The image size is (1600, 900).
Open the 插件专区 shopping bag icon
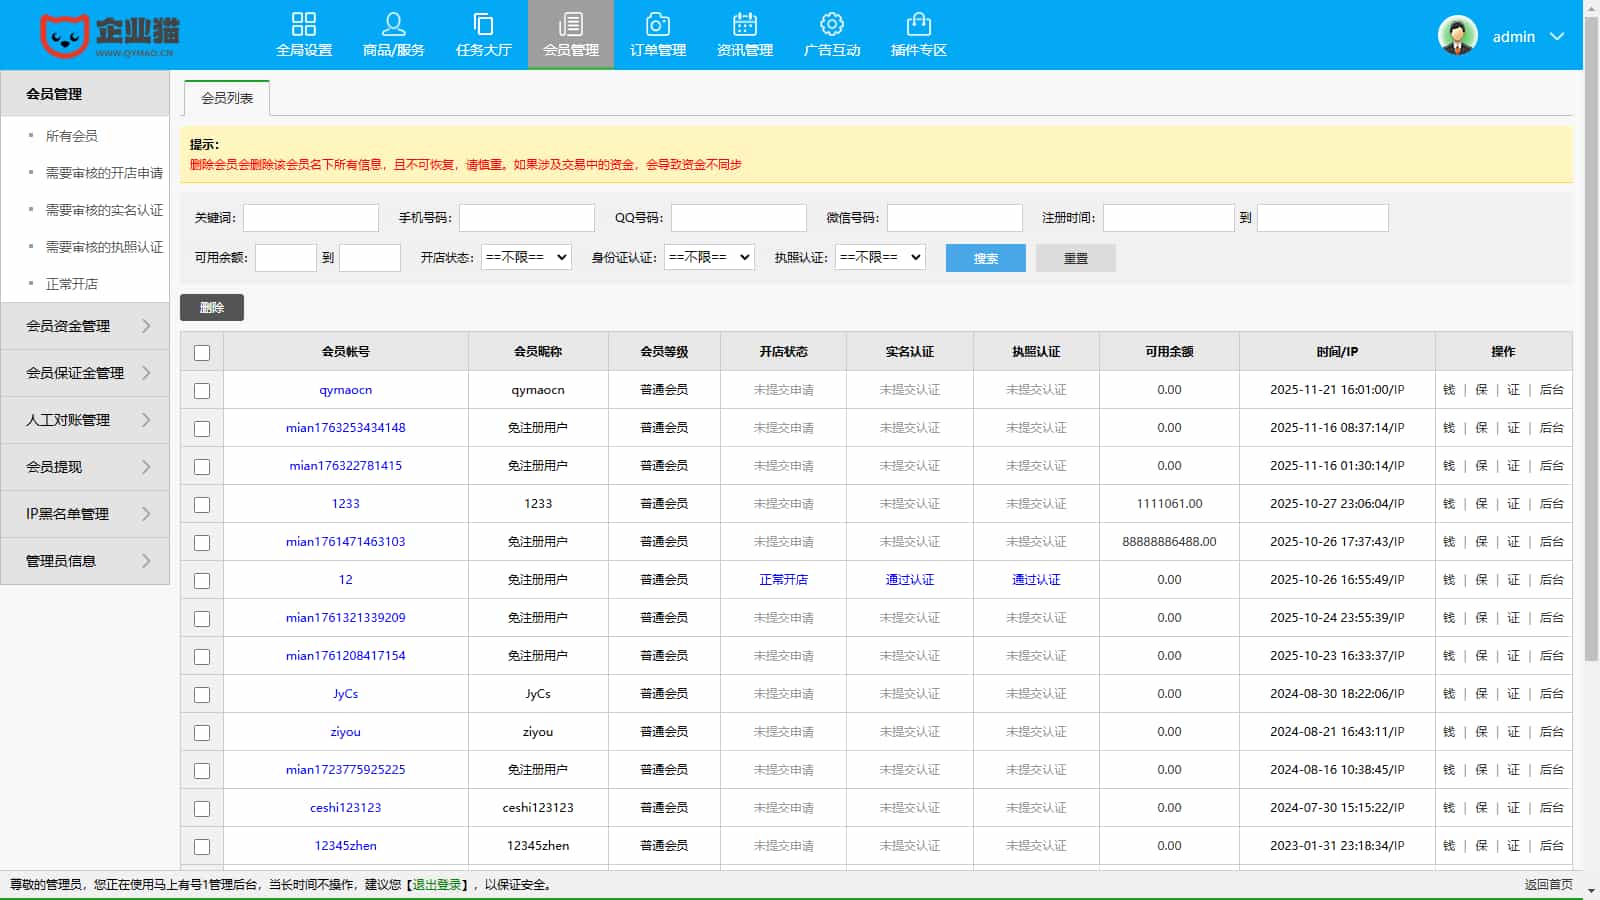click(918, 24)
